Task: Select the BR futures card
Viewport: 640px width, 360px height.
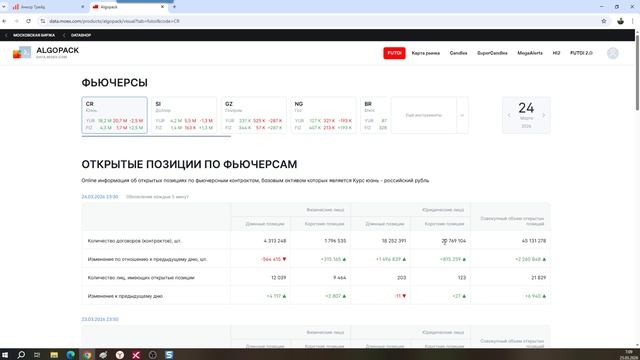Action: pyautogui.click(x=375, y=116)
